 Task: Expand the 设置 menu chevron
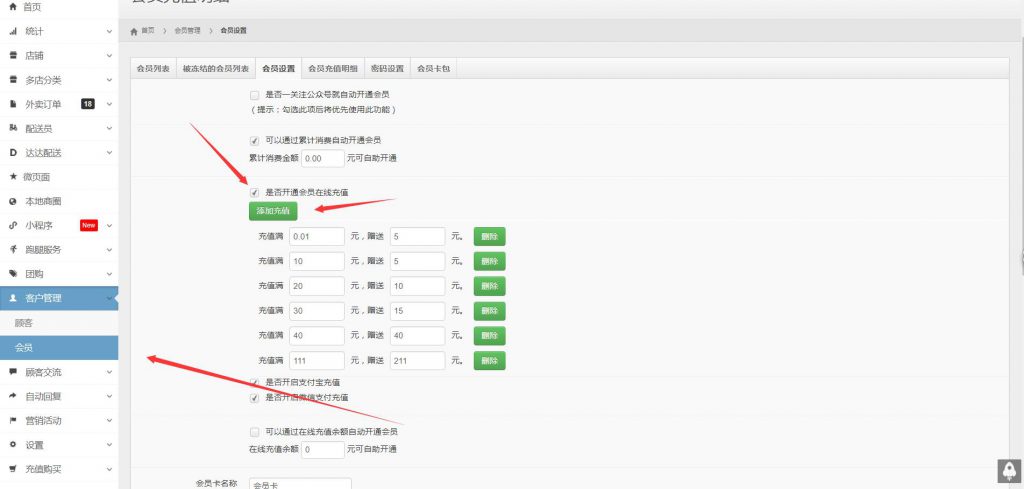(109, 445)
